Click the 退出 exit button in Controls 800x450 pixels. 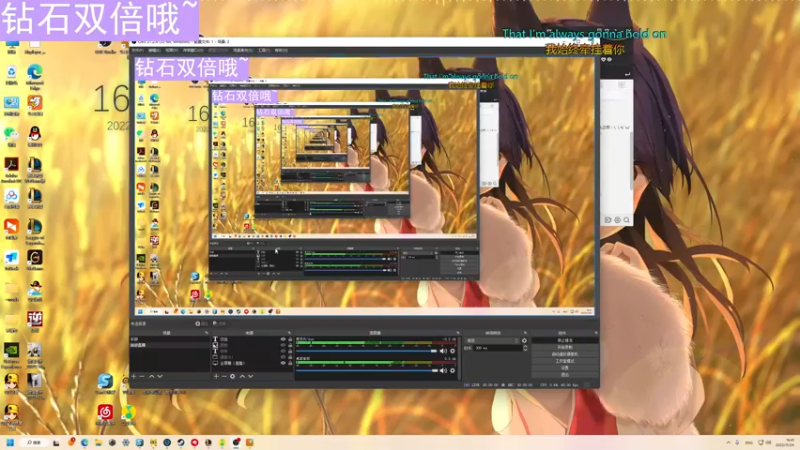(565, 374)
